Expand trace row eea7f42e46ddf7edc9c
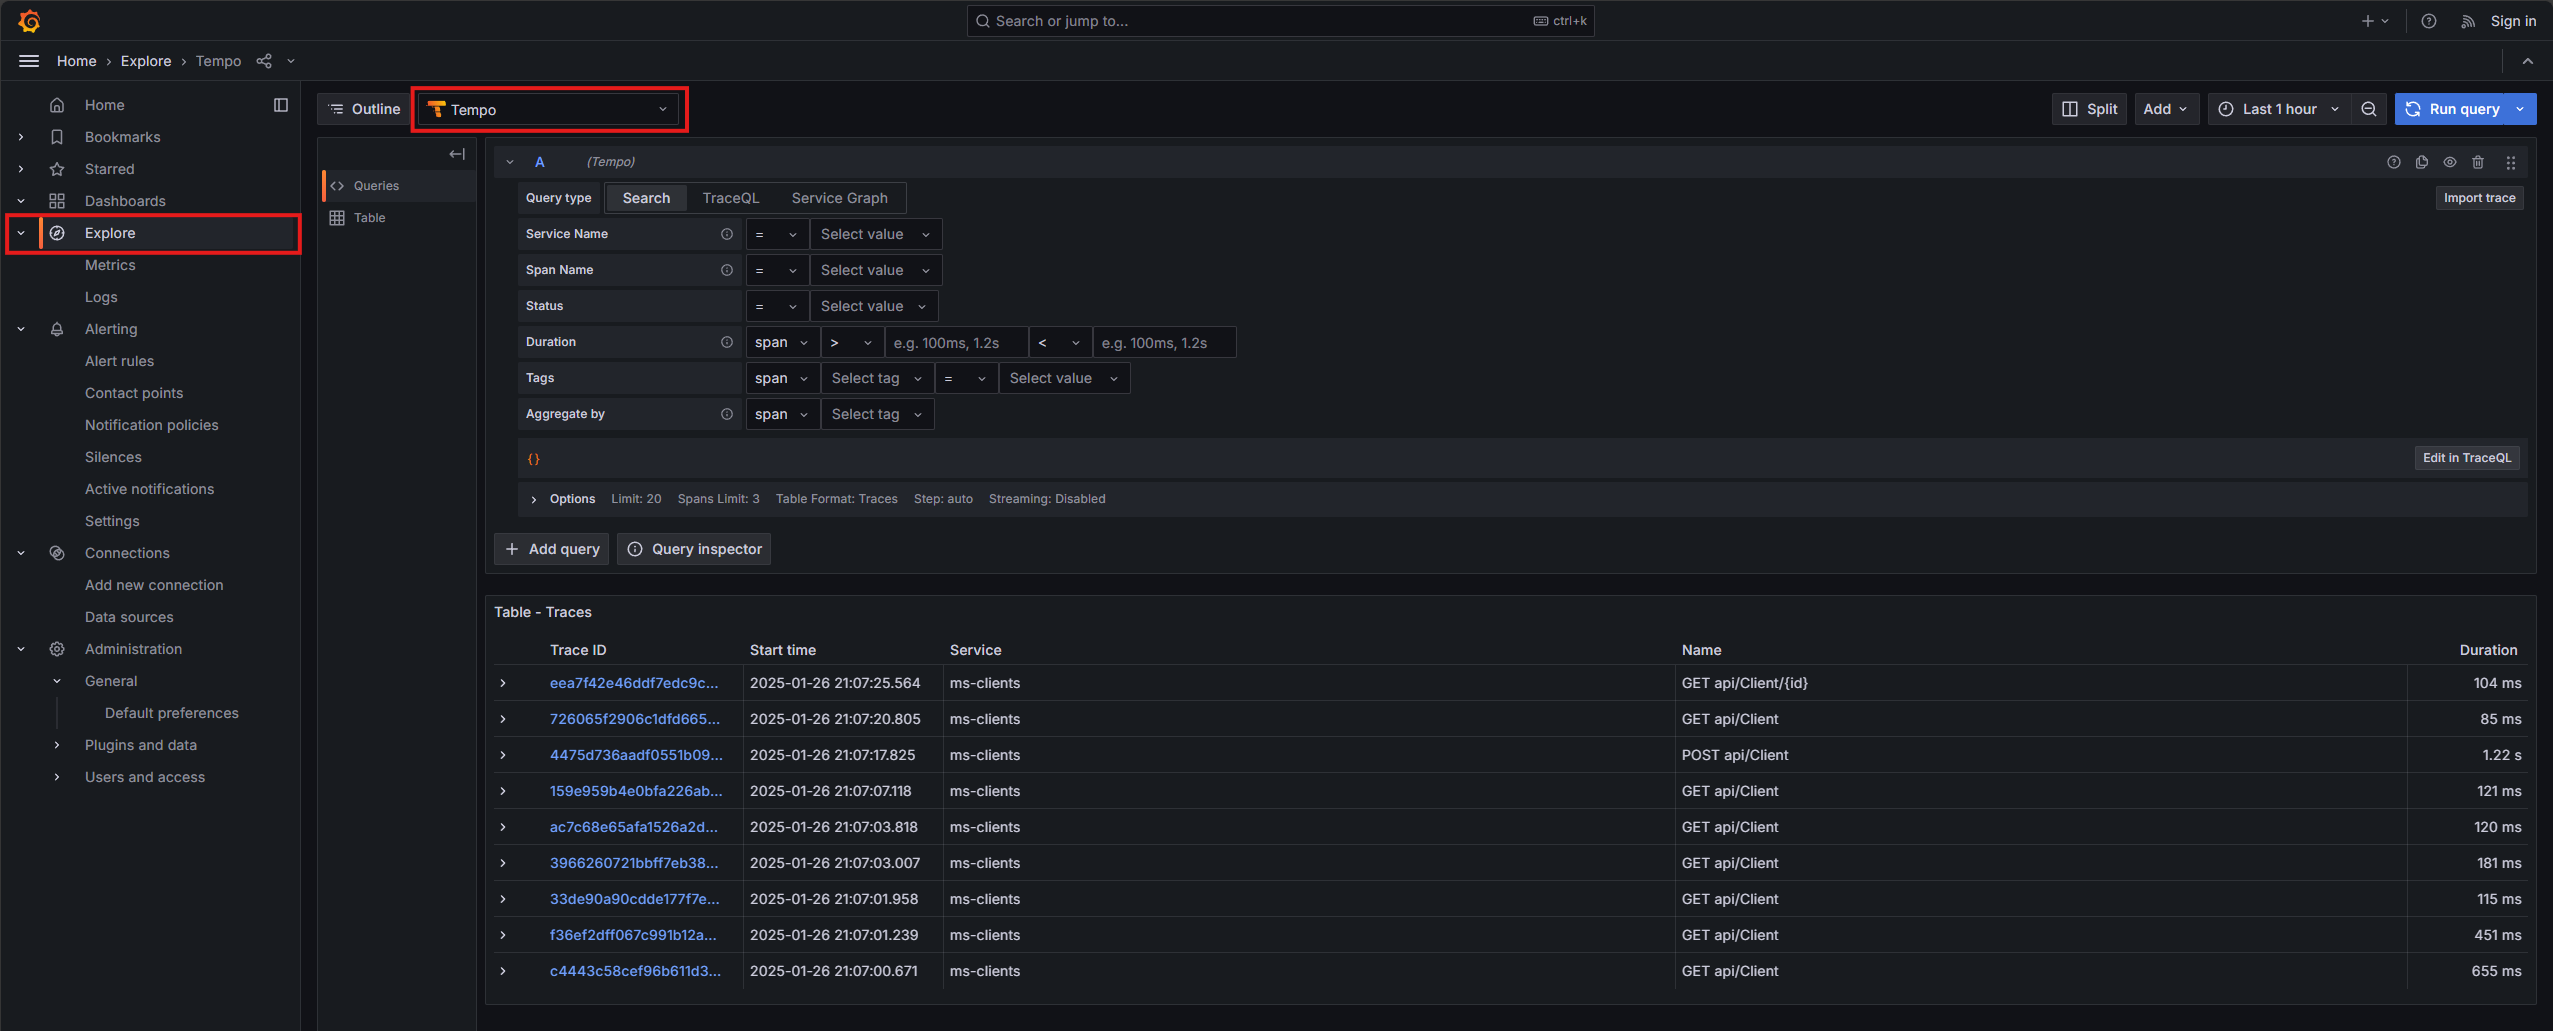This screenshot has height=1031, width=2553. coord(503,683)
